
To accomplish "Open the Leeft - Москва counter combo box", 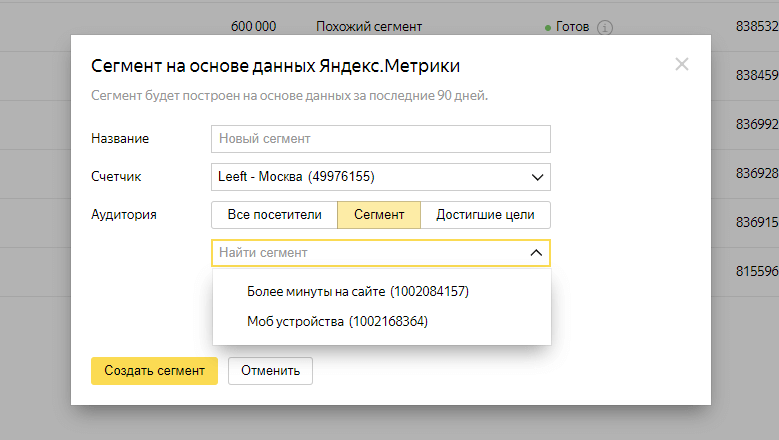I will [x=381, y=177].
